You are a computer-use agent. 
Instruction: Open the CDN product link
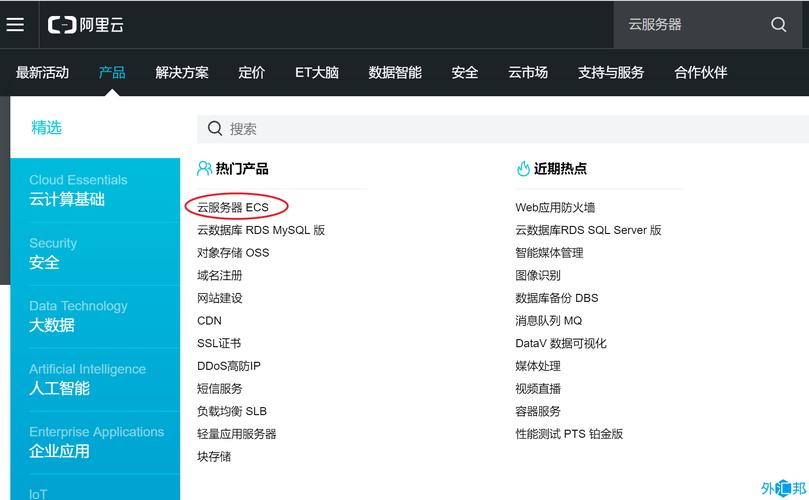[x=209, y=321]
